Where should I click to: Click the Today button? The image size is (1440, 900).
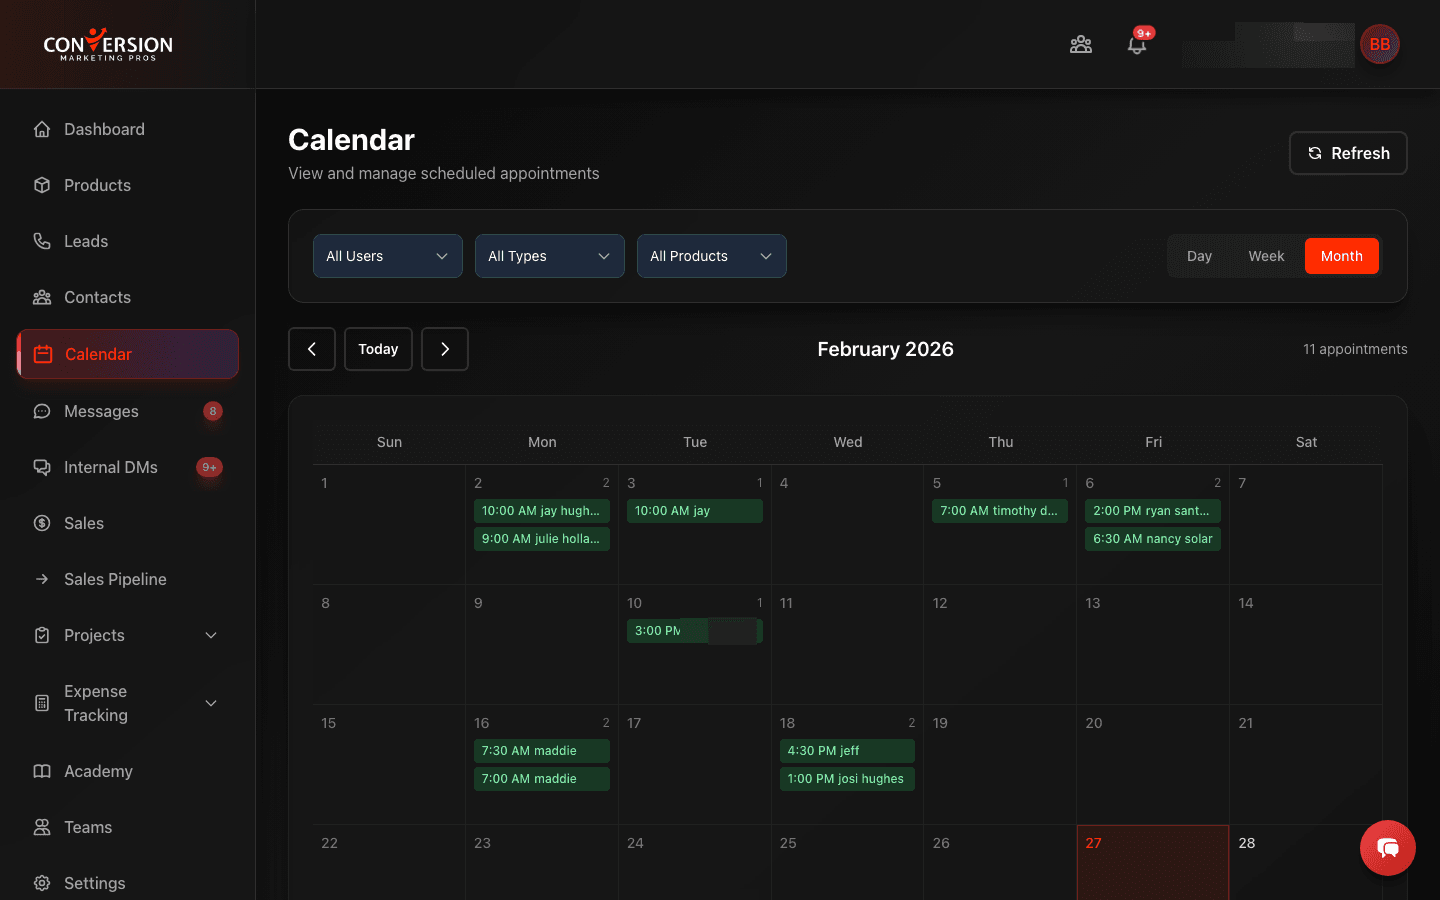point(378,349)
